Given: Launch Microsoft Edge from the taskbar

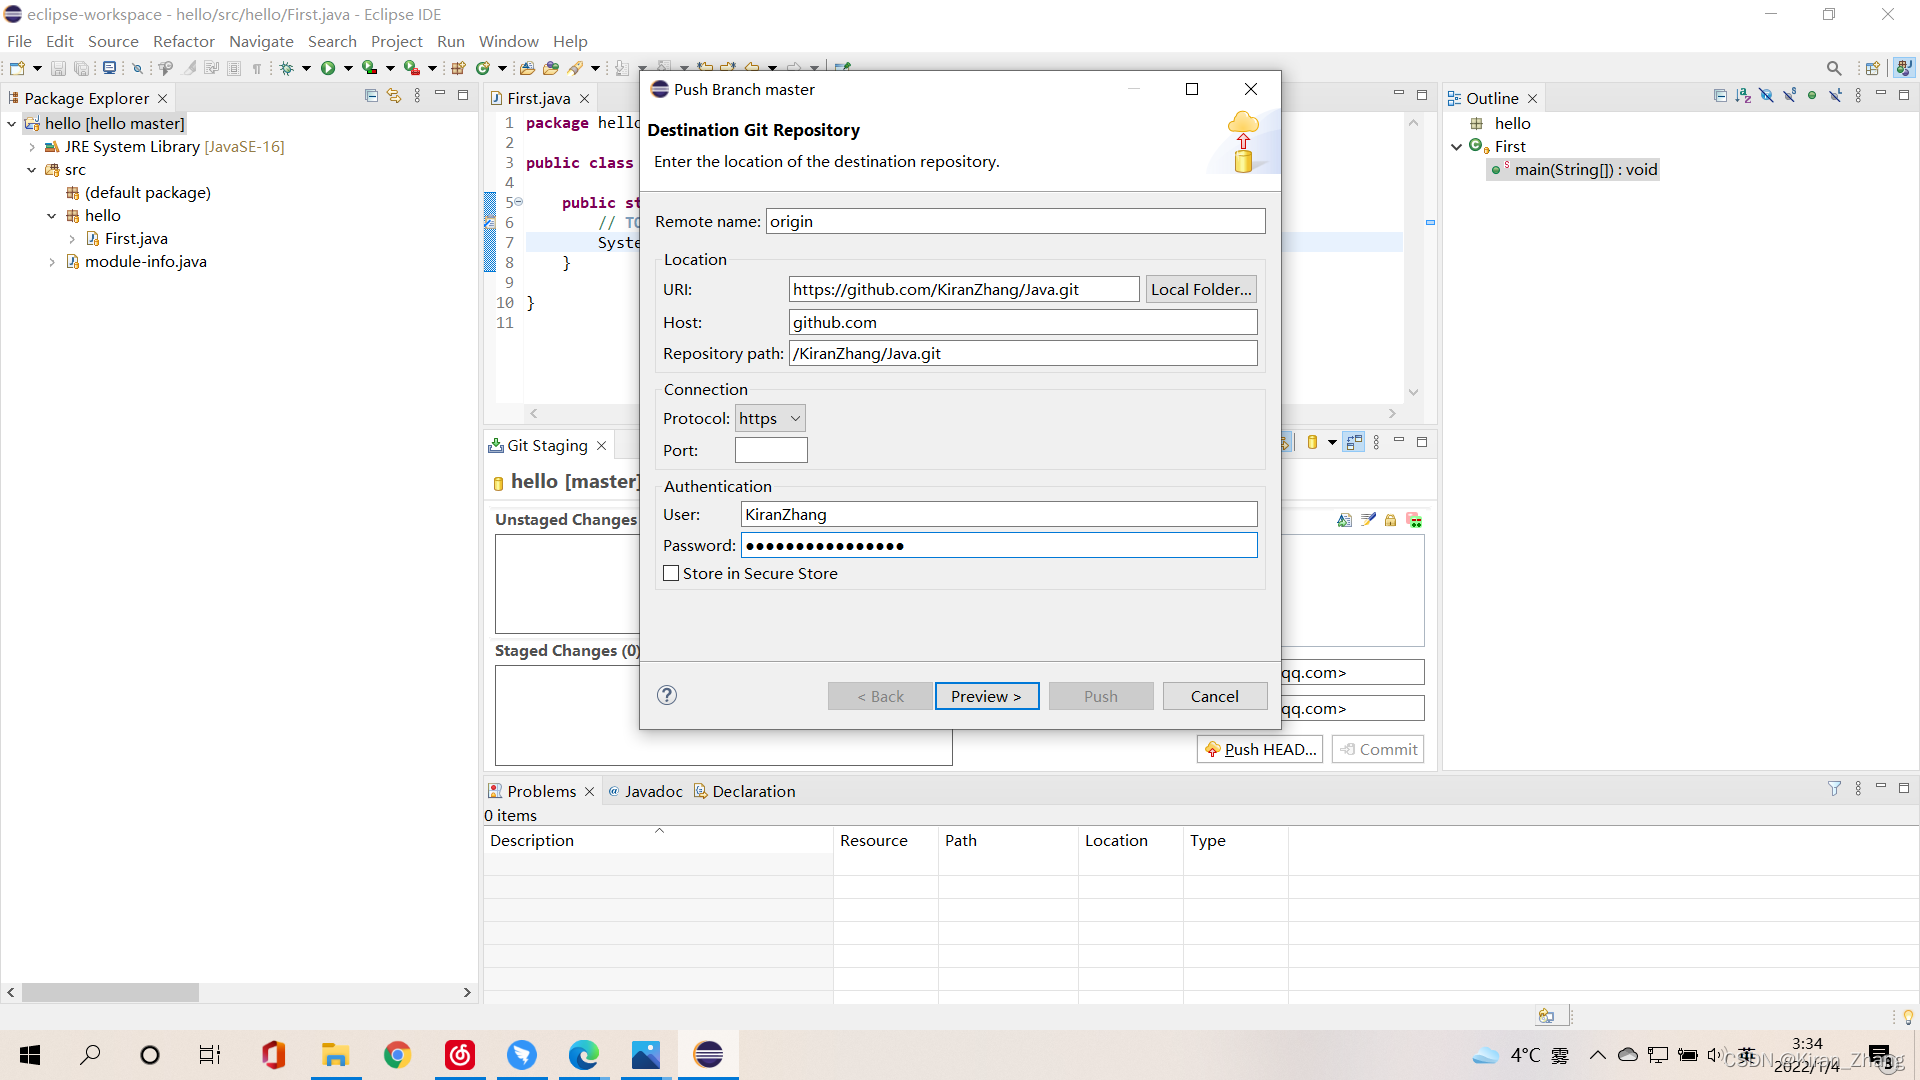Looking at the screenshot, I should click(x=583, y=1055).
